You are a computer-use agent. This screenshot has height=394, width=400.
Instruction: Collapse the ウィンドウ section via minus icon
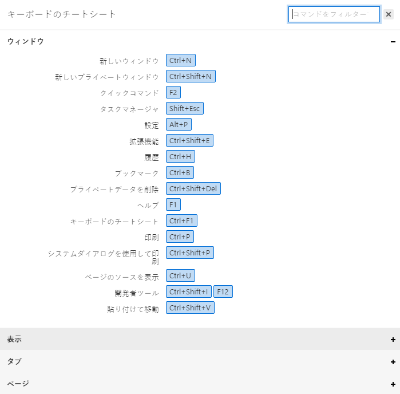tap(393, 42)
